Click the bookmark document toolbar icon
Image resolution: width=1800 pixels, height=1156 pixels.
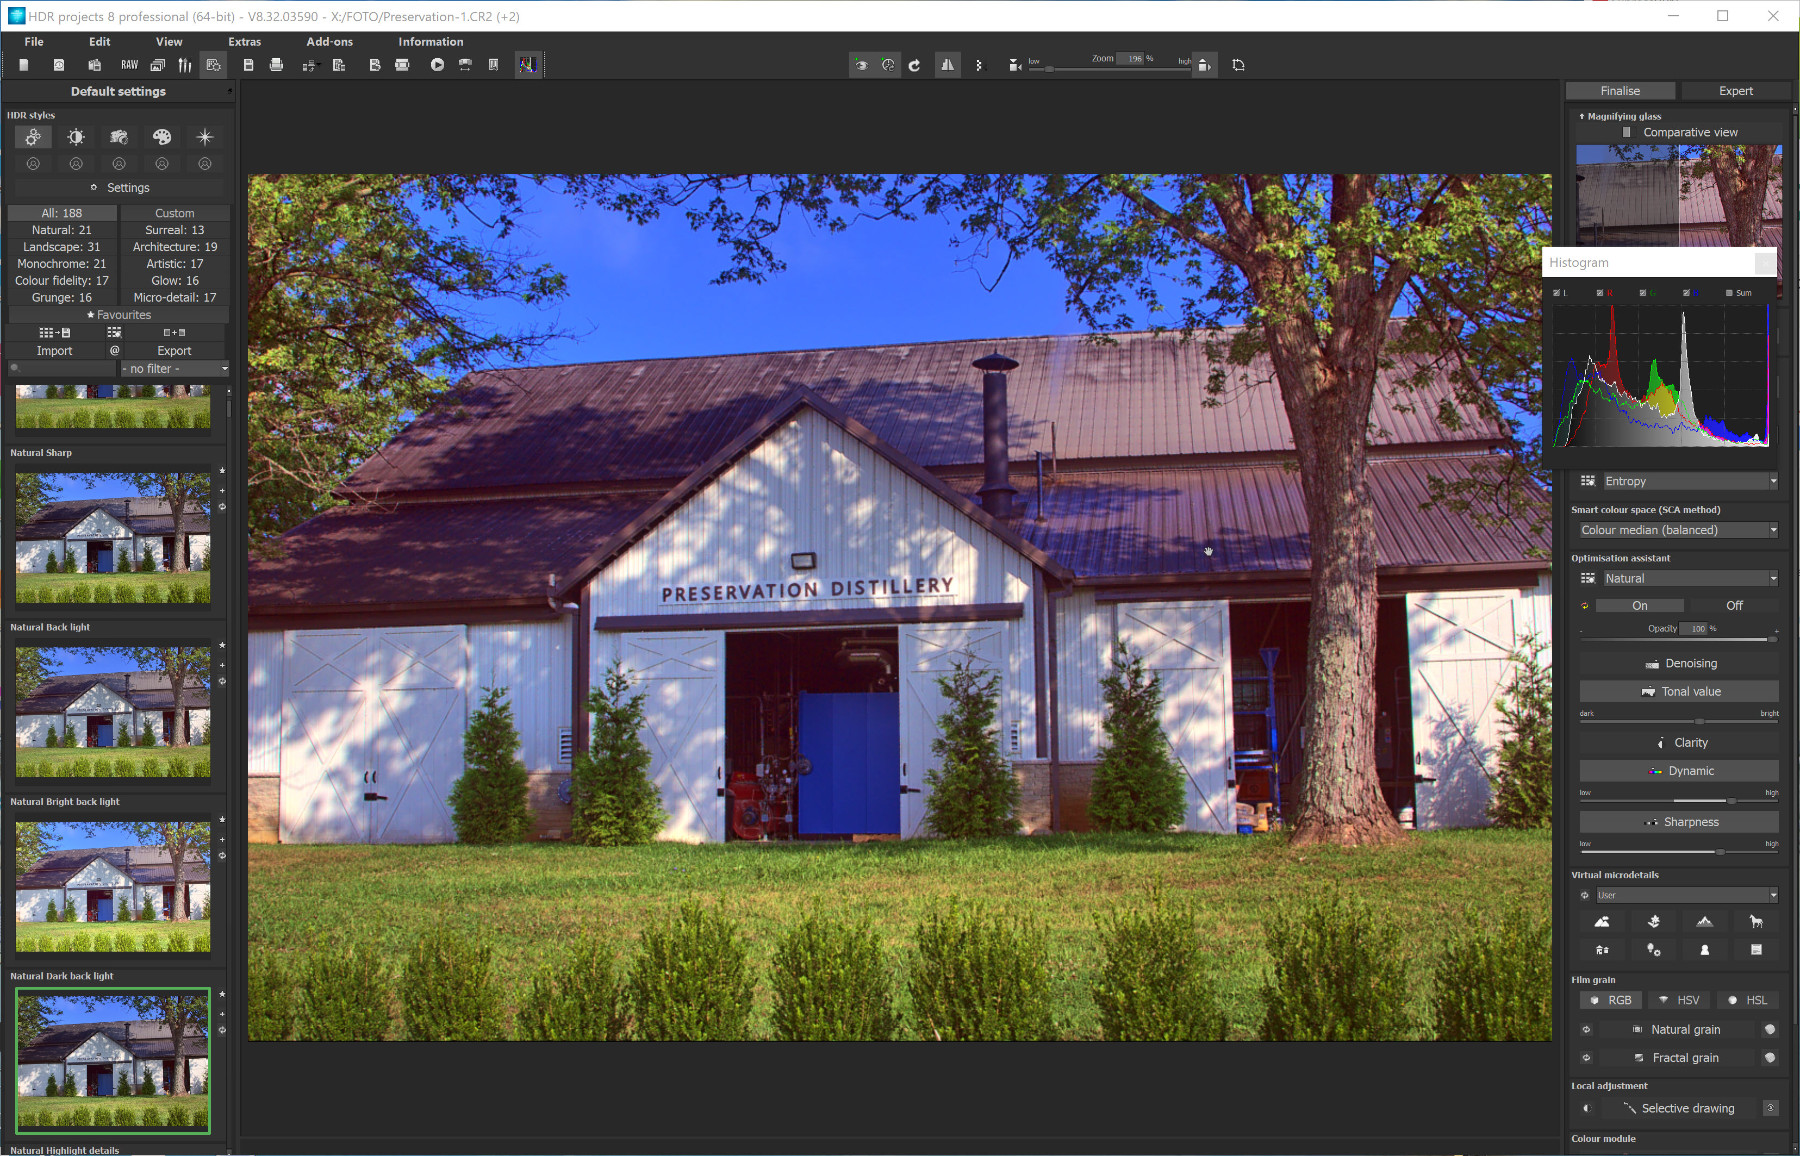click(x=493, y=65)
